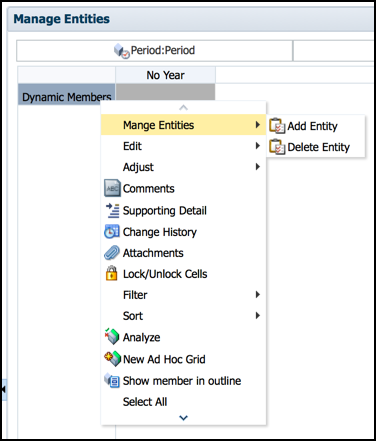Select Change History menu entry

click(x=183, y=232)
